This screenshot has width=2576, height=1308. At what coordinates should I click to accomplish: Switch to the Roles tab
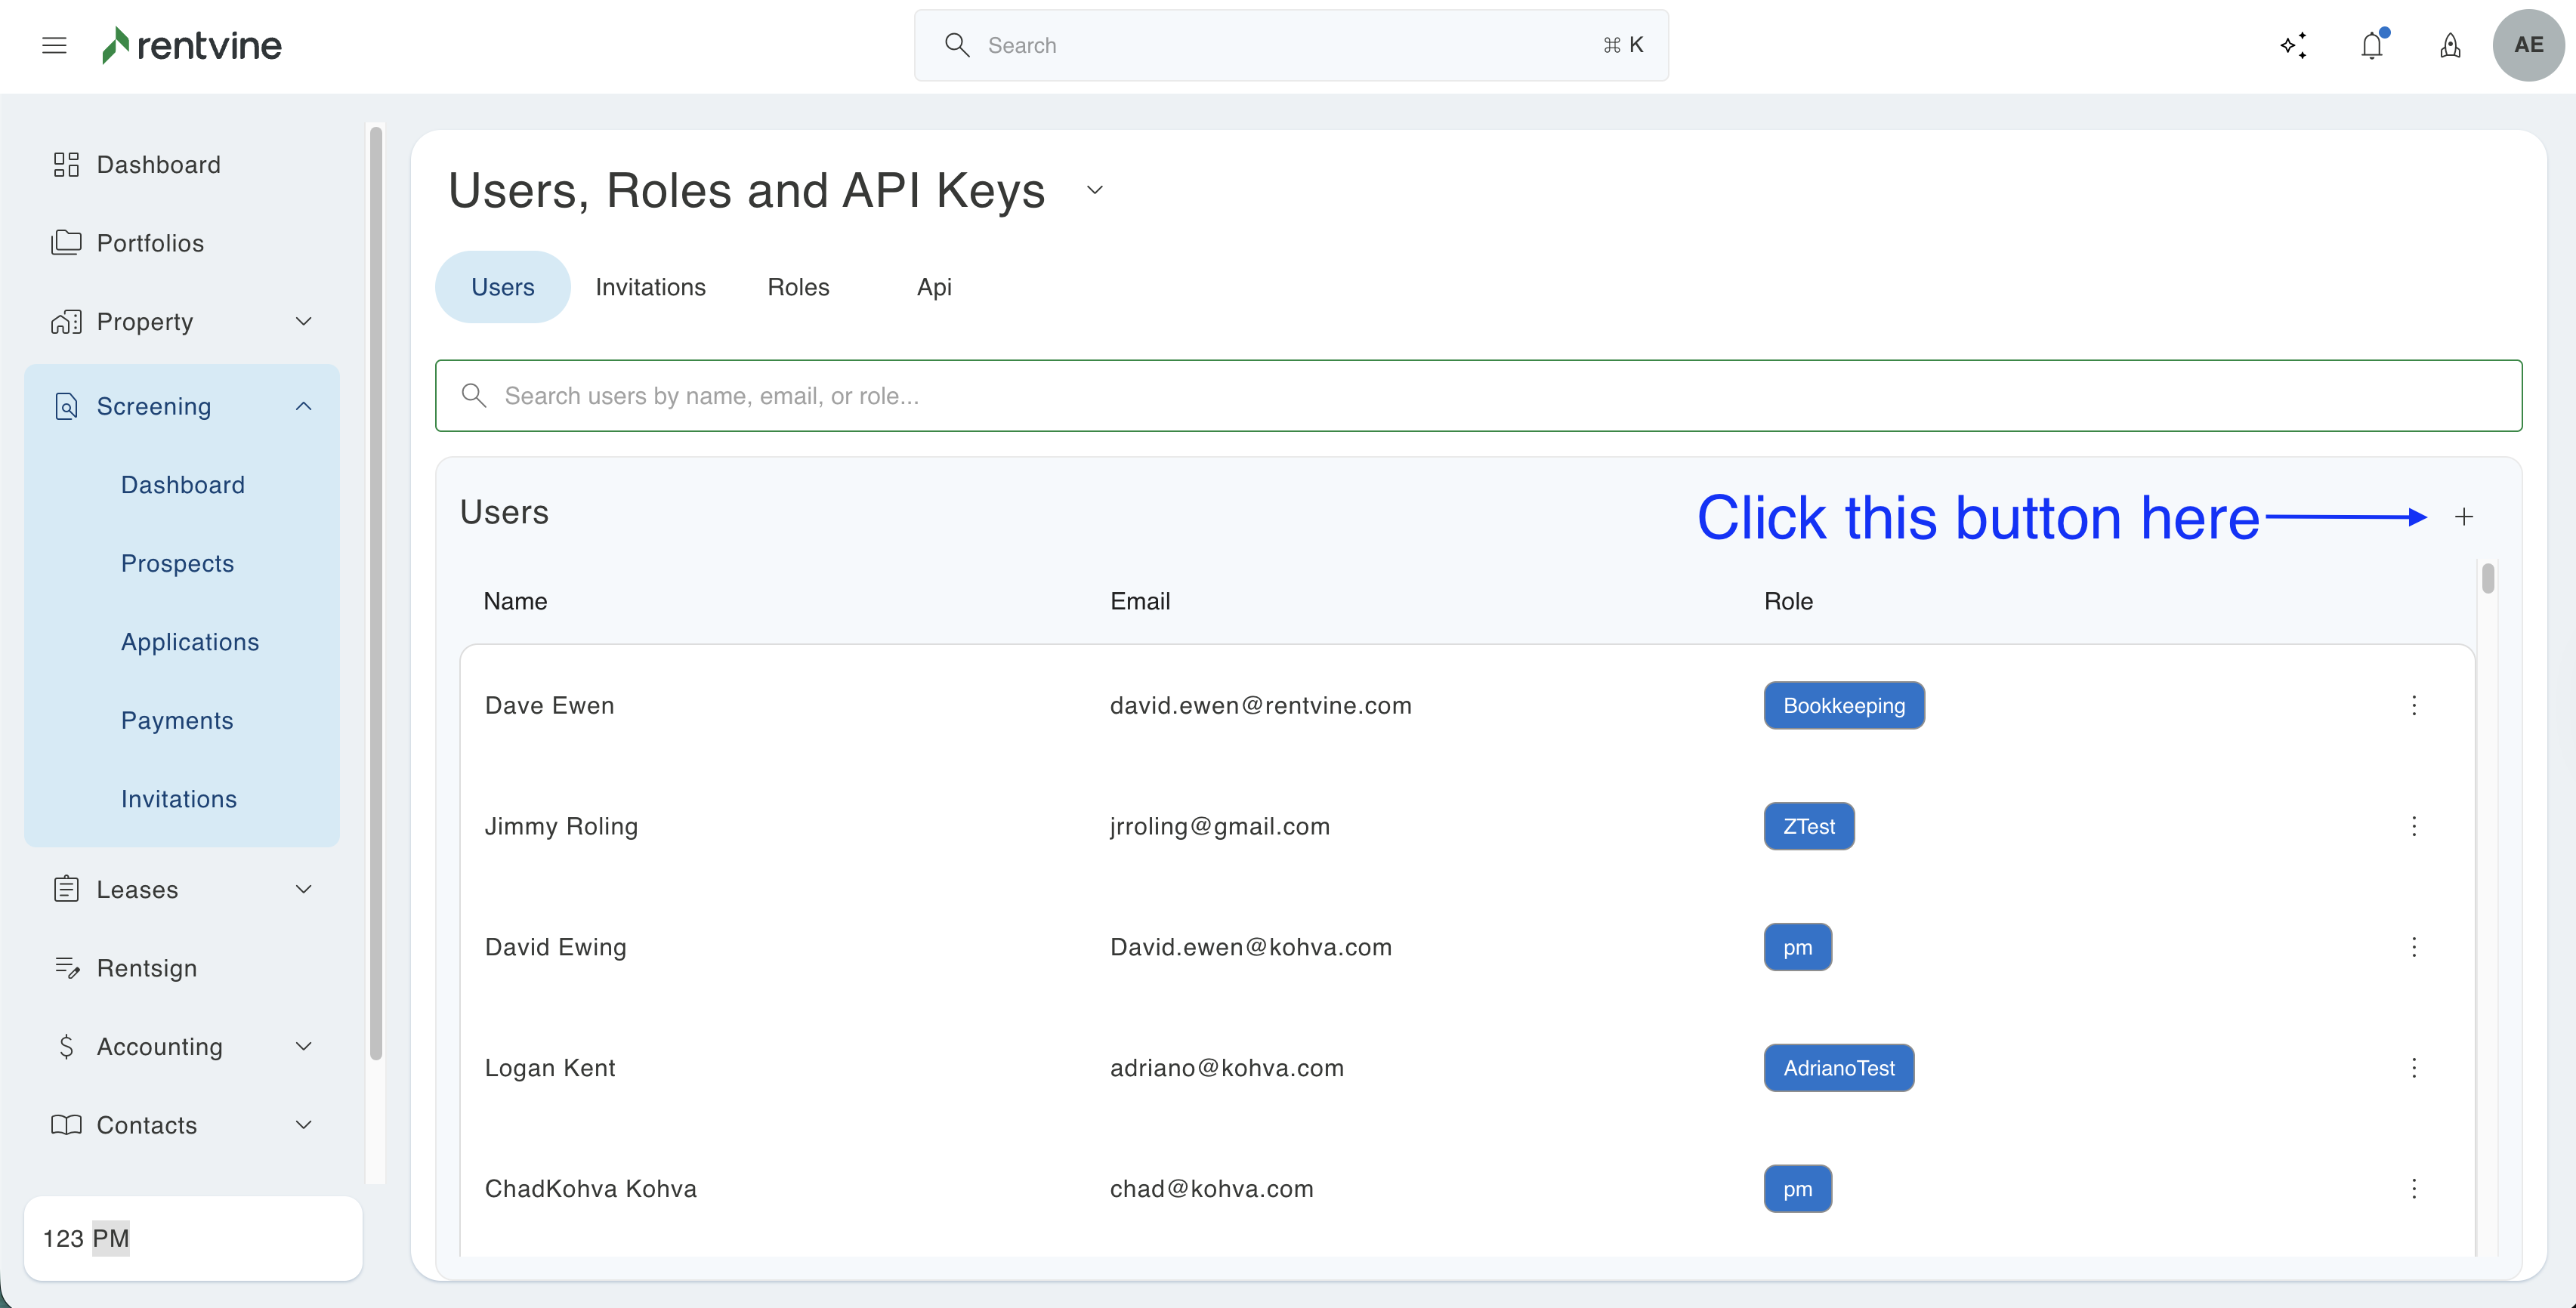[798, 287]
